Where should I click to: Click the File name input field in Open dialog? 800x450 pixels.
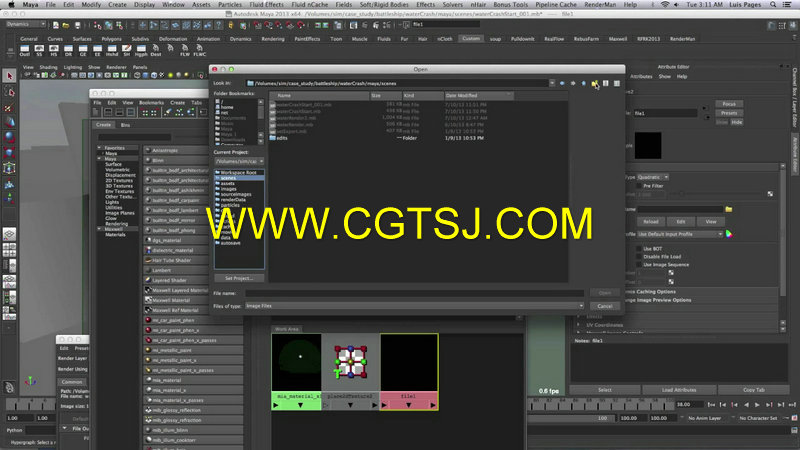[414, 293]
